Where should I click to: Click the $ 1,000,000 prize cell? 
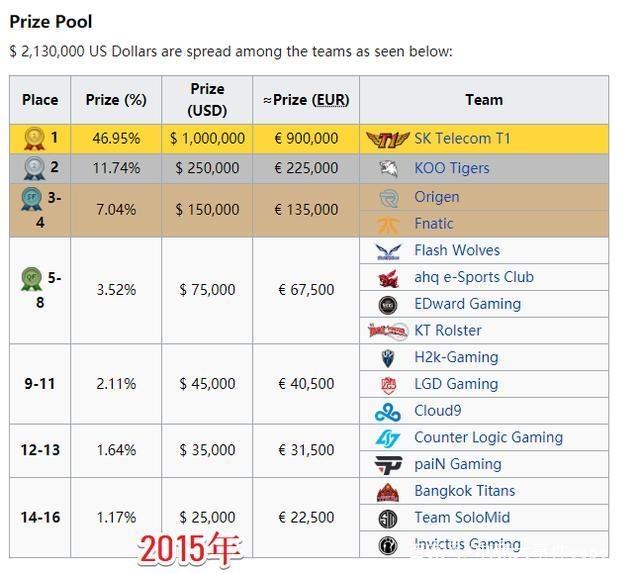[207, 139]
